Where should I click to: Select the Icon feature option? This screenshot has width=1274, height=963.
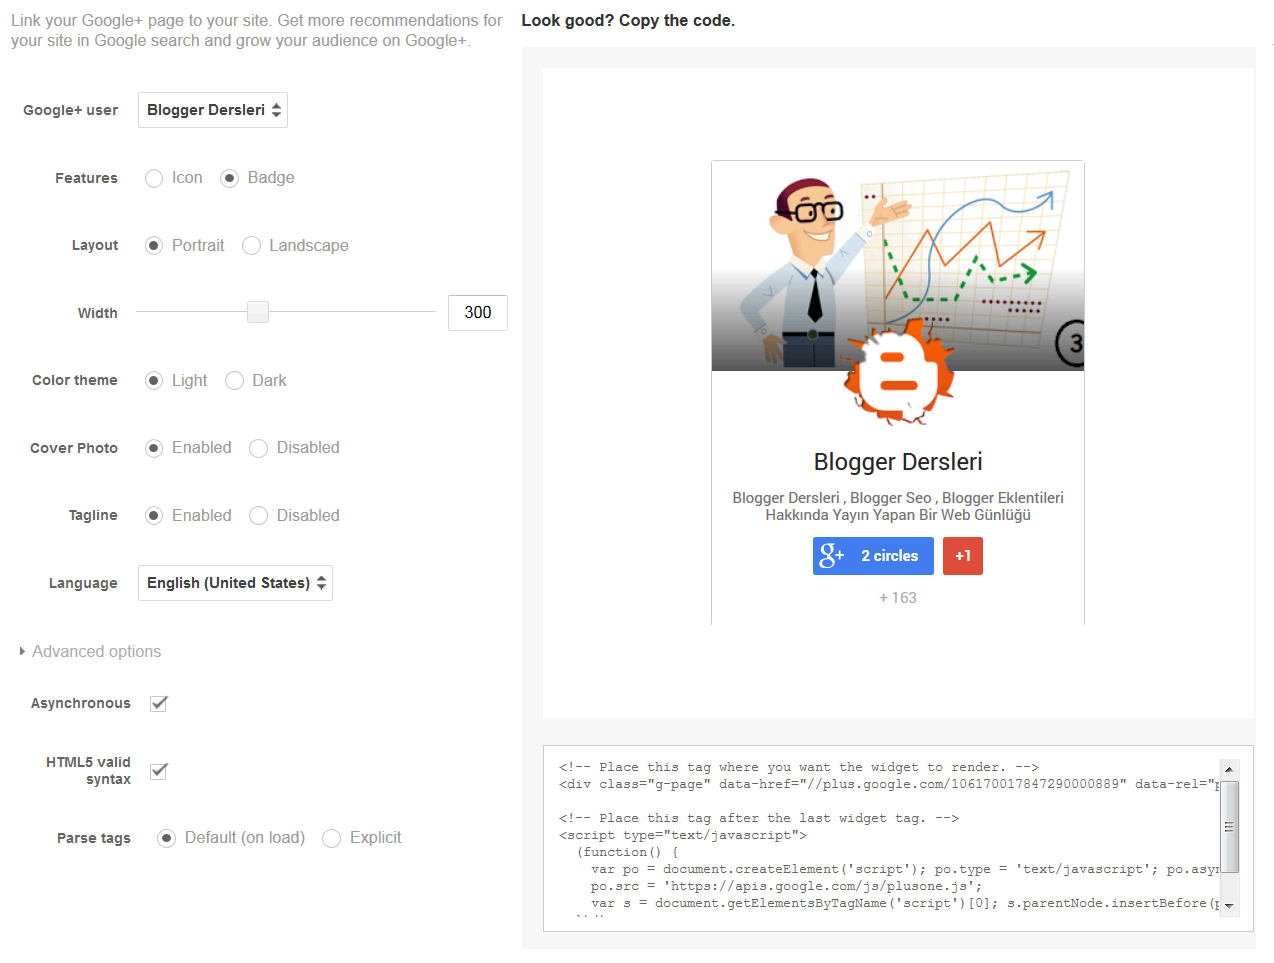[154, 178]
